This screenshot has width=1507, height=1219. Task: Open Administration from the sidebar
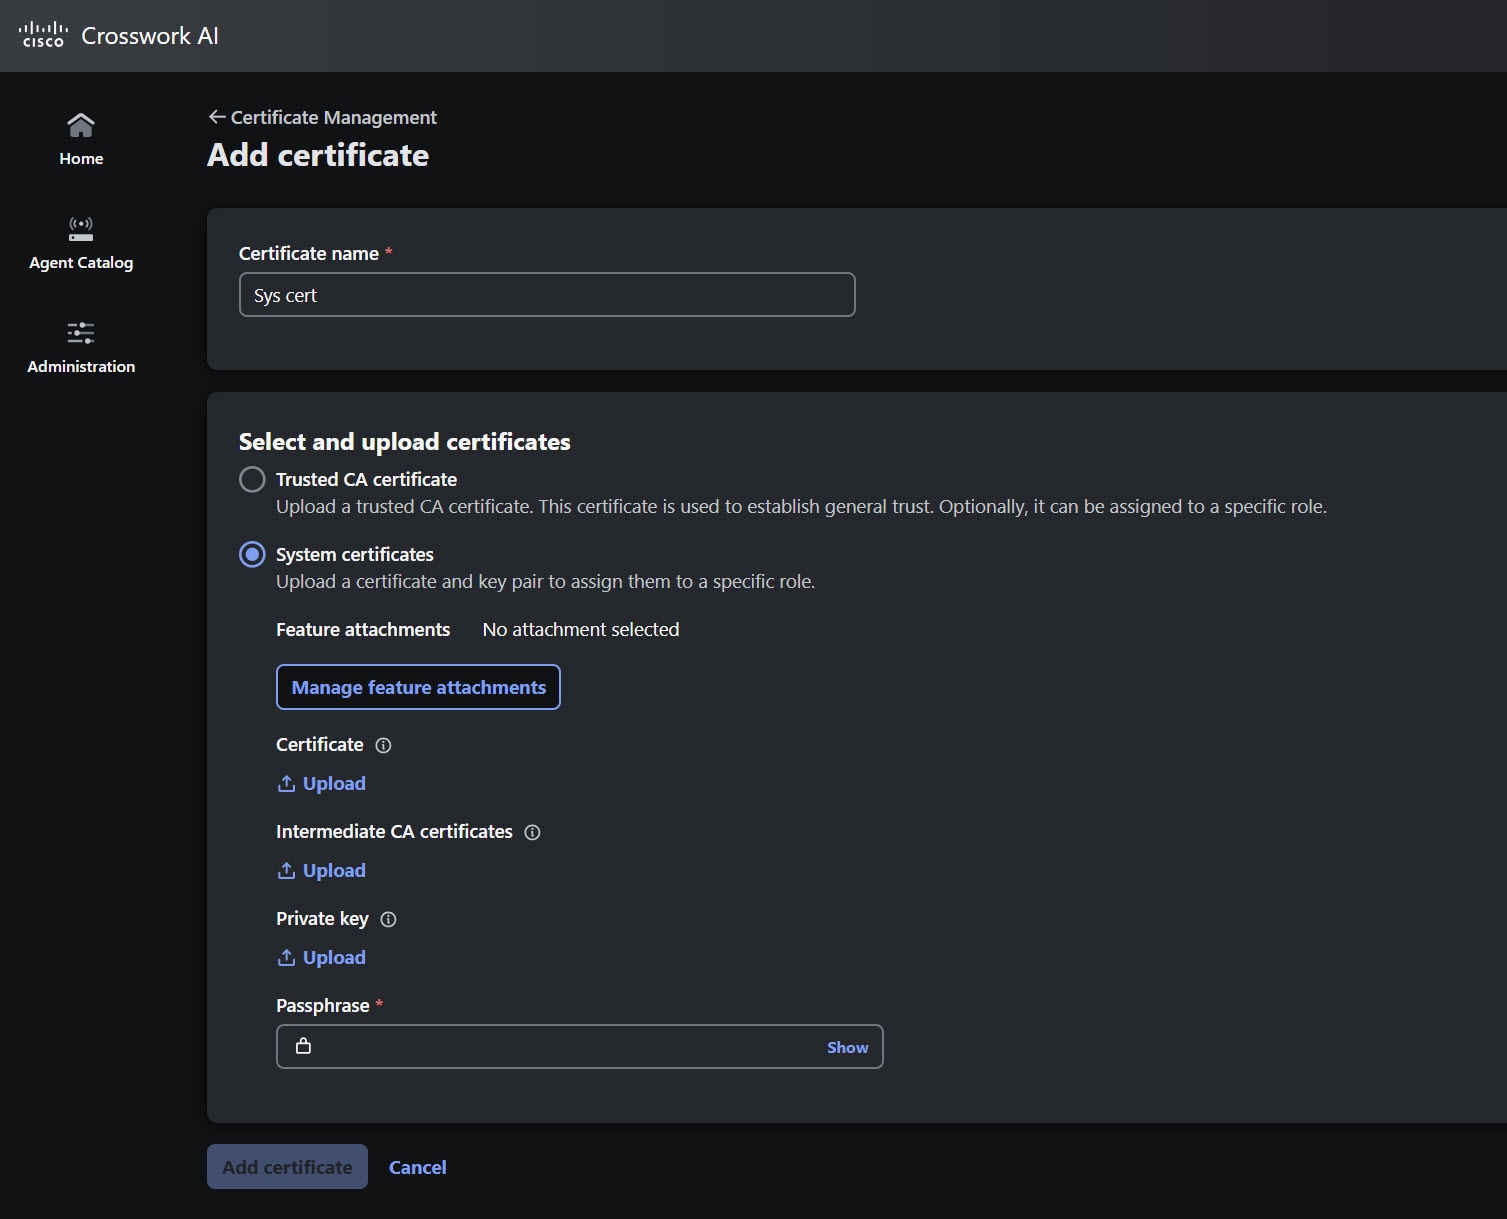click(81, 347)
